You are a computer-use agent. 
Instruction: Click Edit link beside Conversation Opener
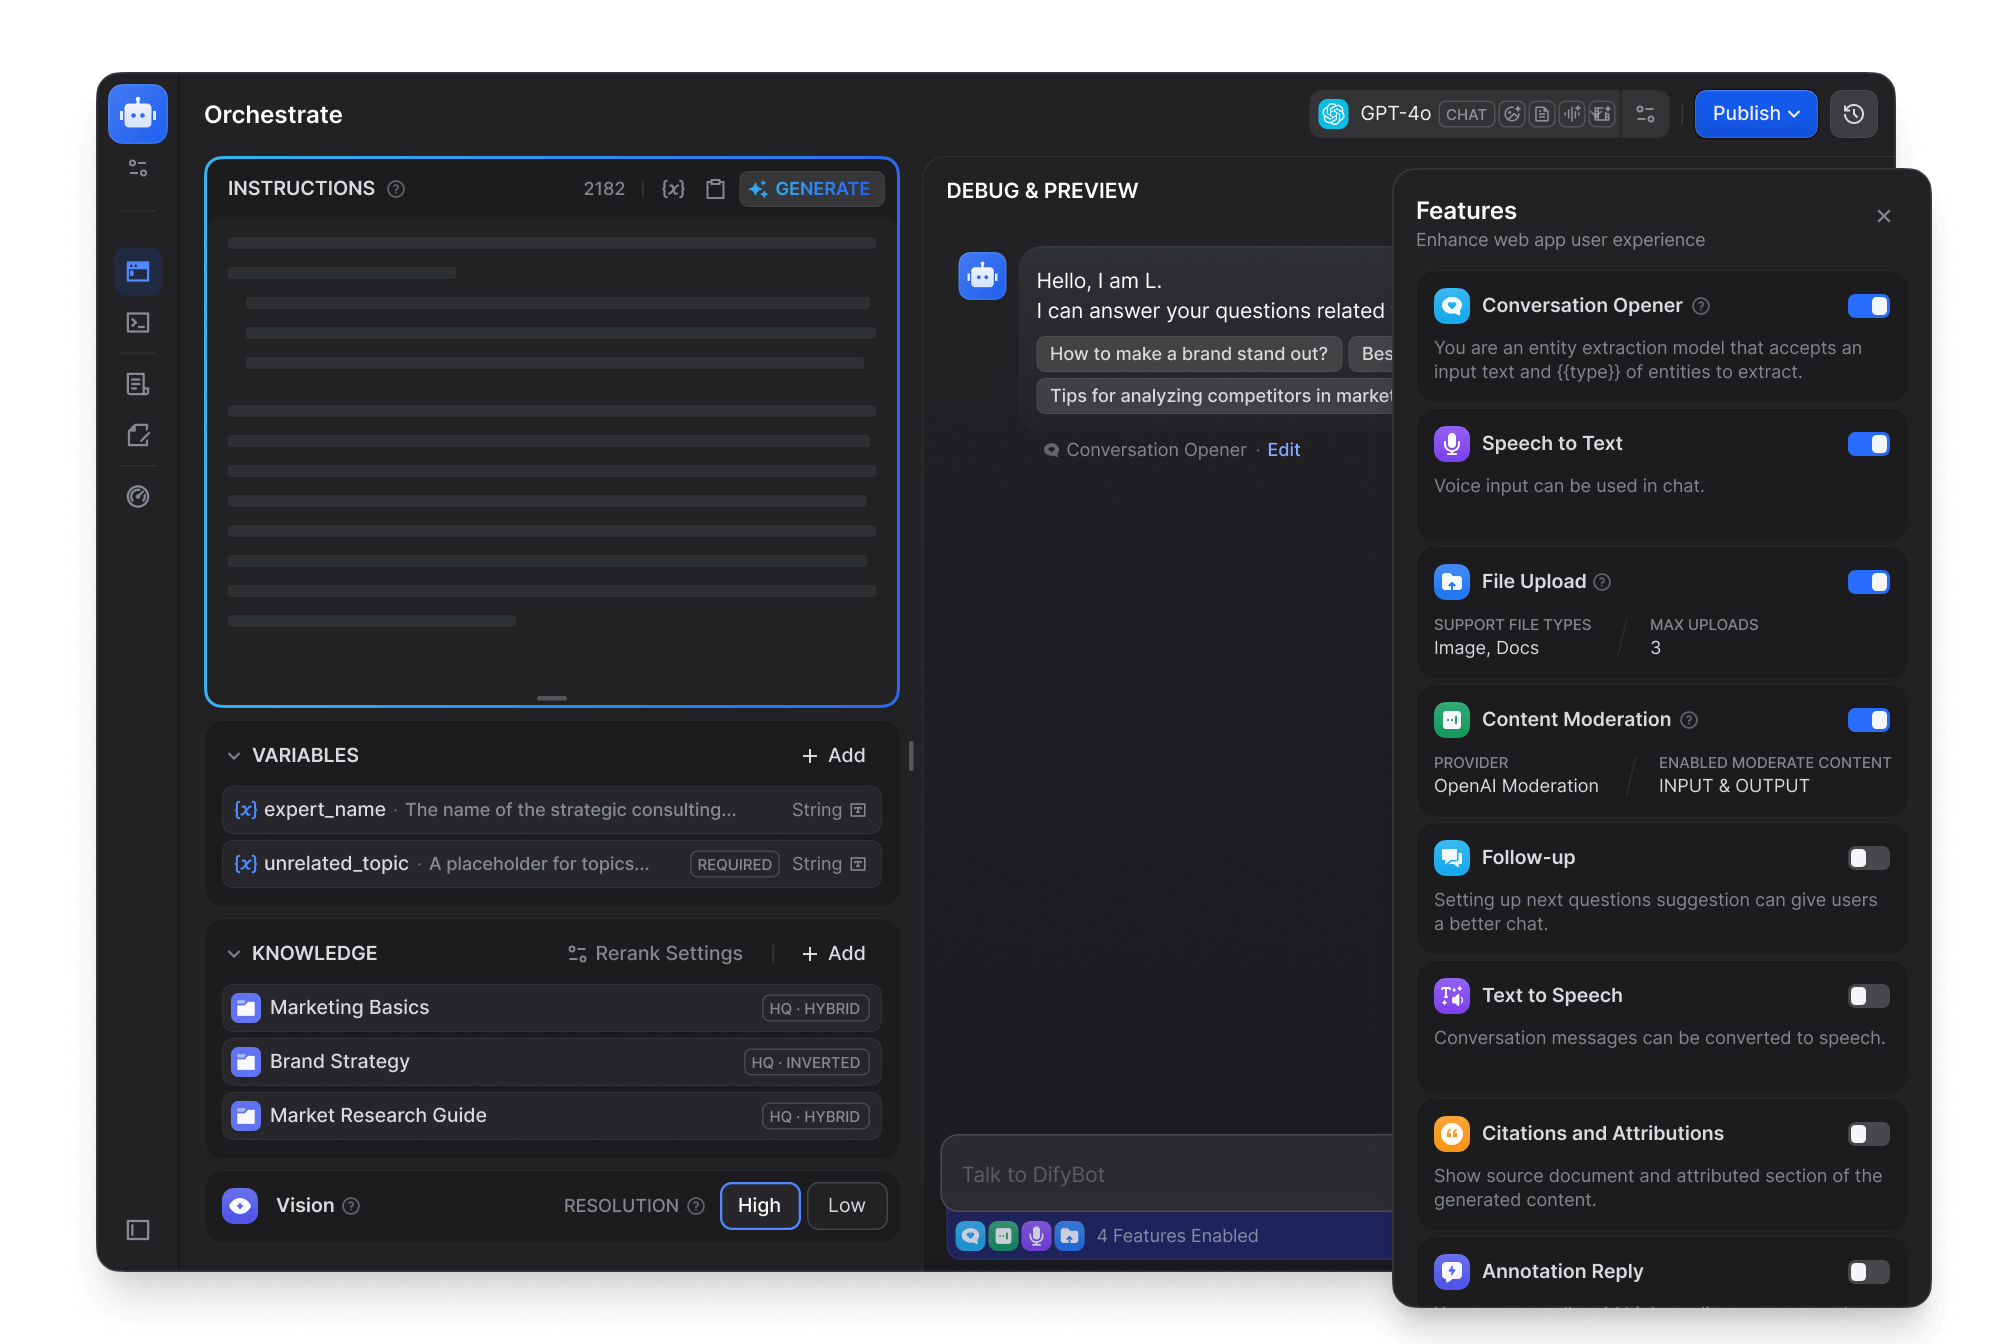pos(1283,450)
